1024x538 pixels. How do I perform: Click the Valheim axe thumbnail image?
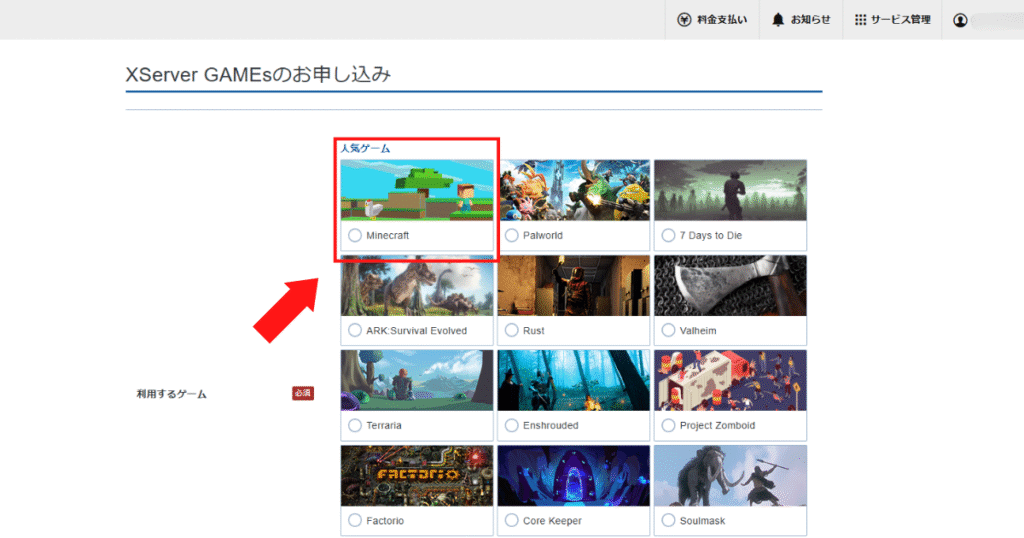point(730,285)
